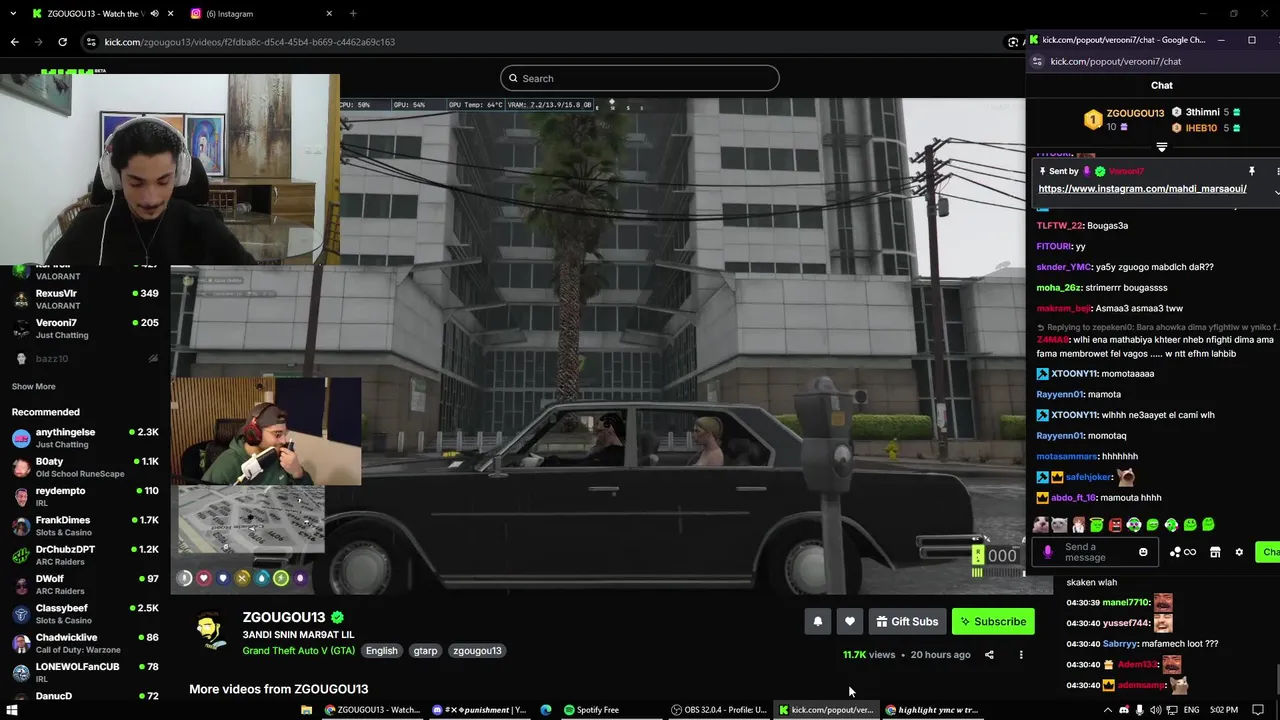Open Verooni7 channel in sidebar

click(x=85, y=328)
